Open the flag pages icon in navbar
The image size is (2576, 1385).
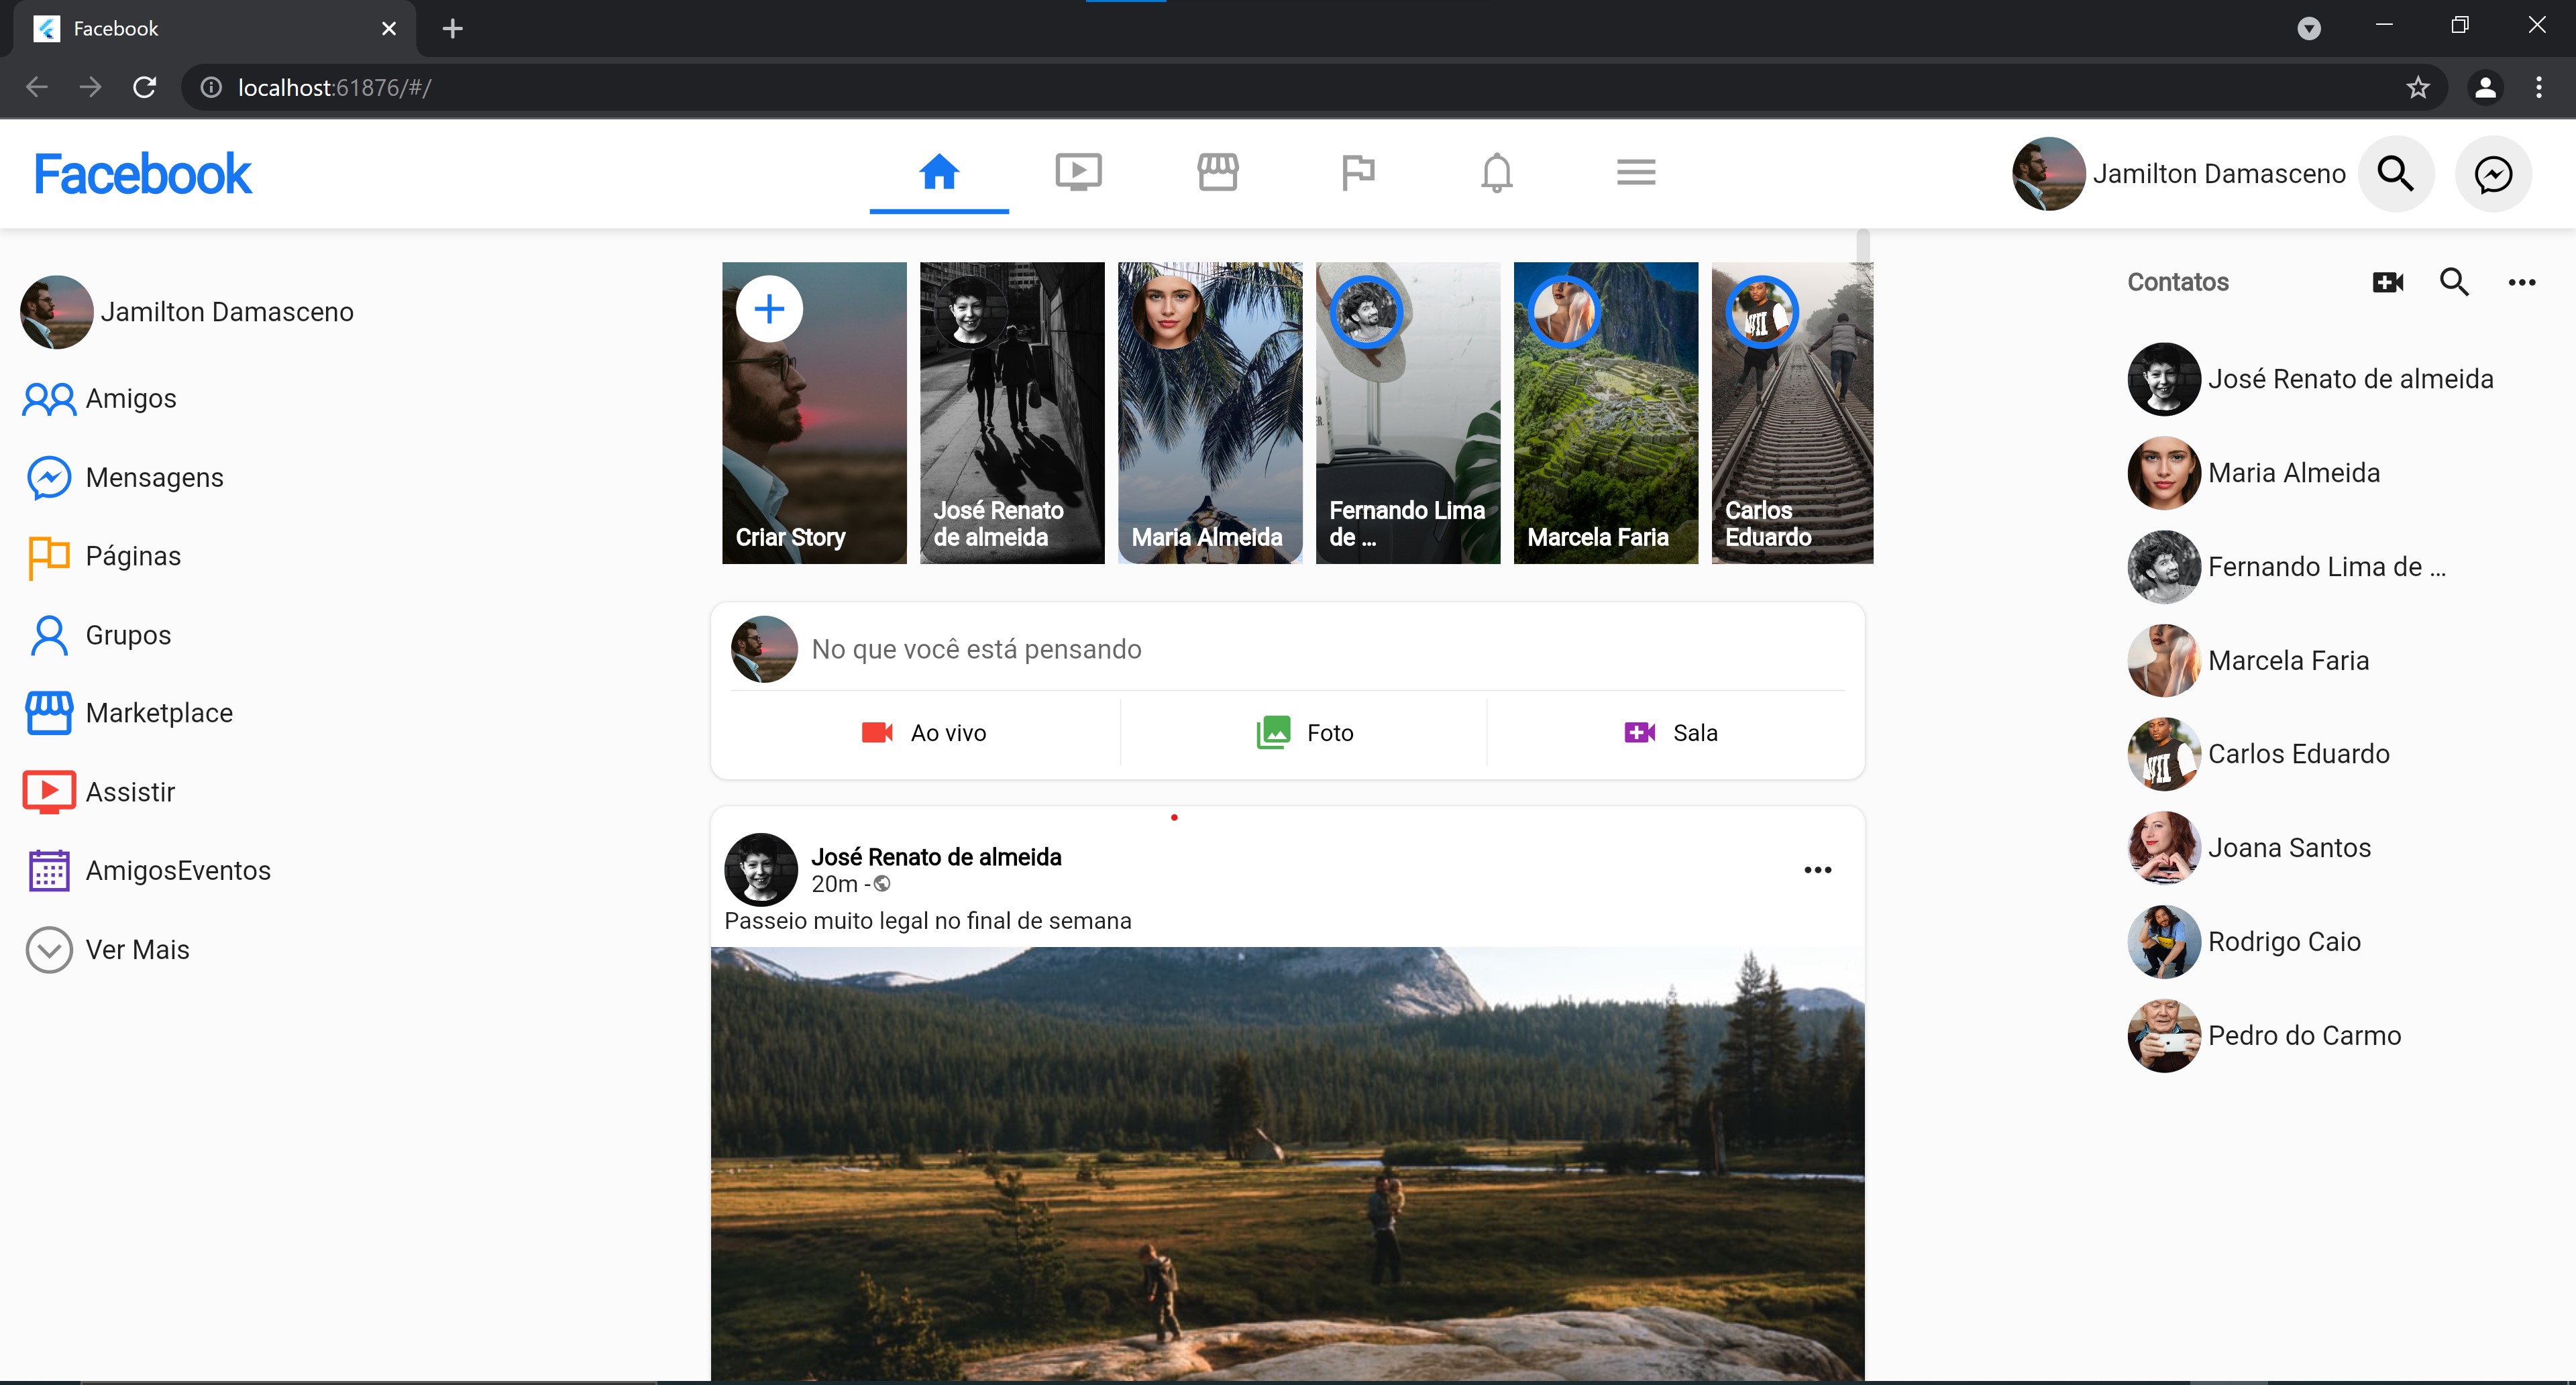pyautogui.click(x=1357, y=172)
